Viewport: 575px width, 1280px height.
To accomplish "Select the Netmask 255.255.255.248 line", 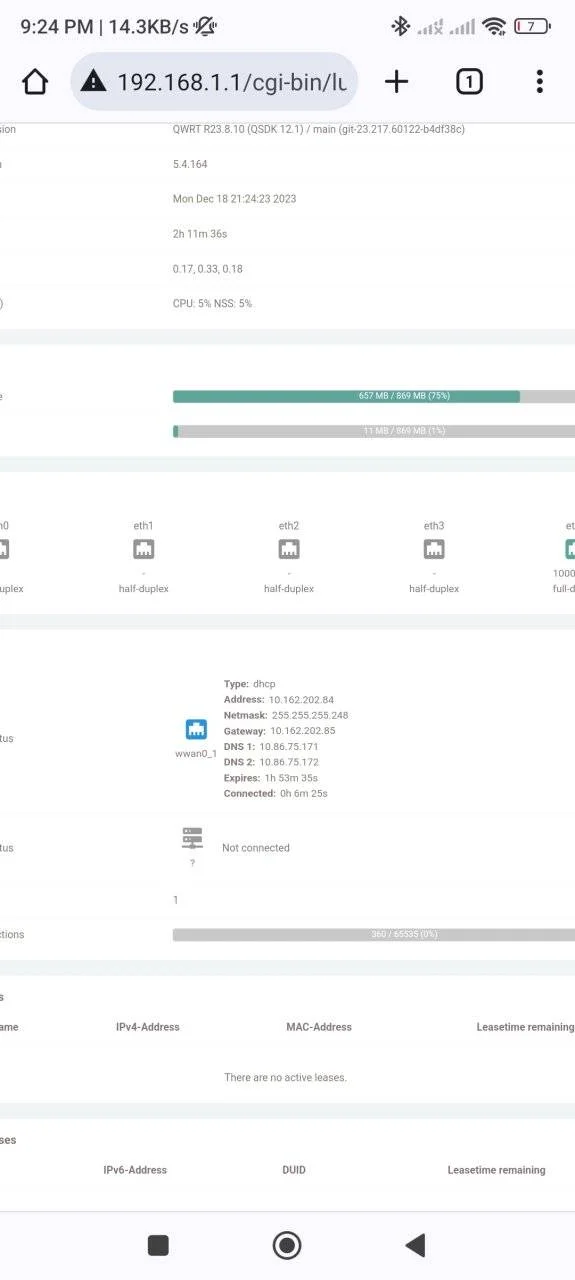I will (x=286, y=715).
